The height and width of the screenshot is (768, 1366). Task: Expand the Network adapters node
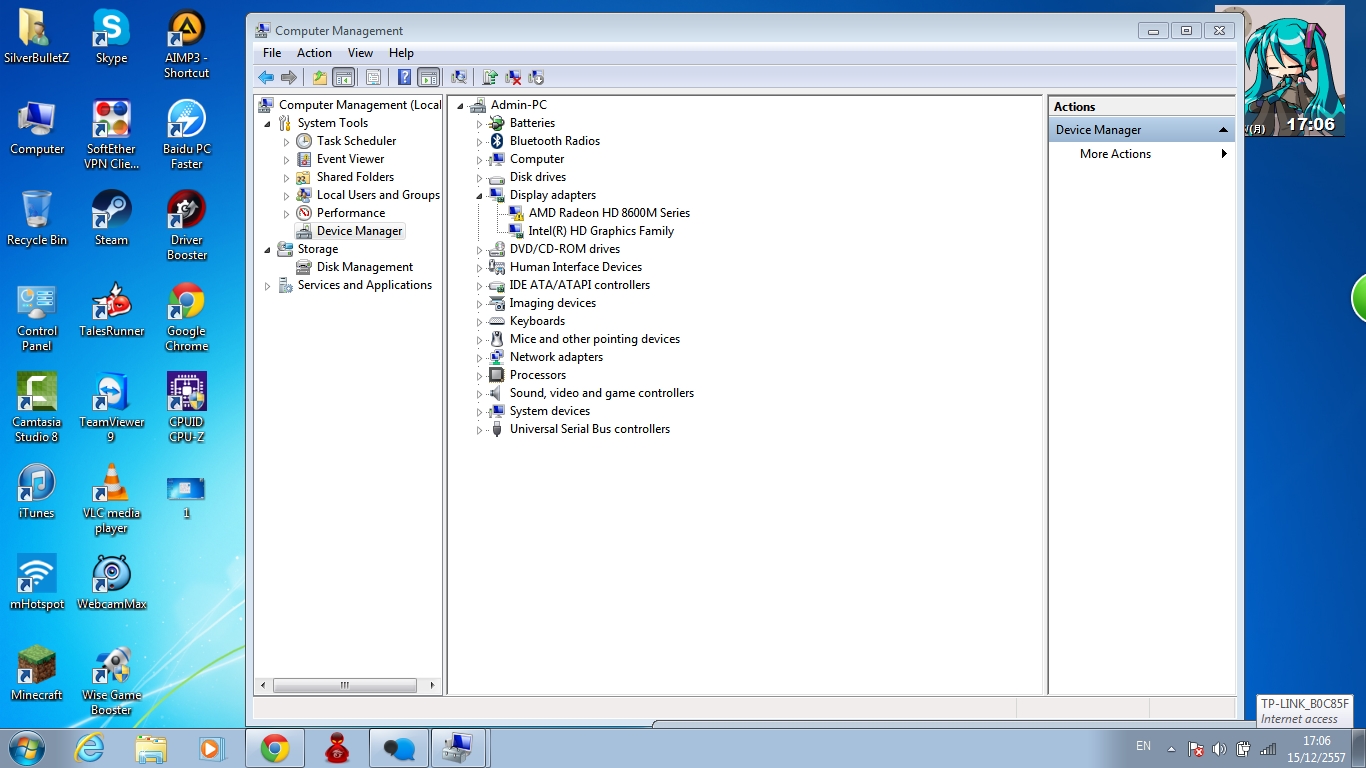(x=479, y=357)
